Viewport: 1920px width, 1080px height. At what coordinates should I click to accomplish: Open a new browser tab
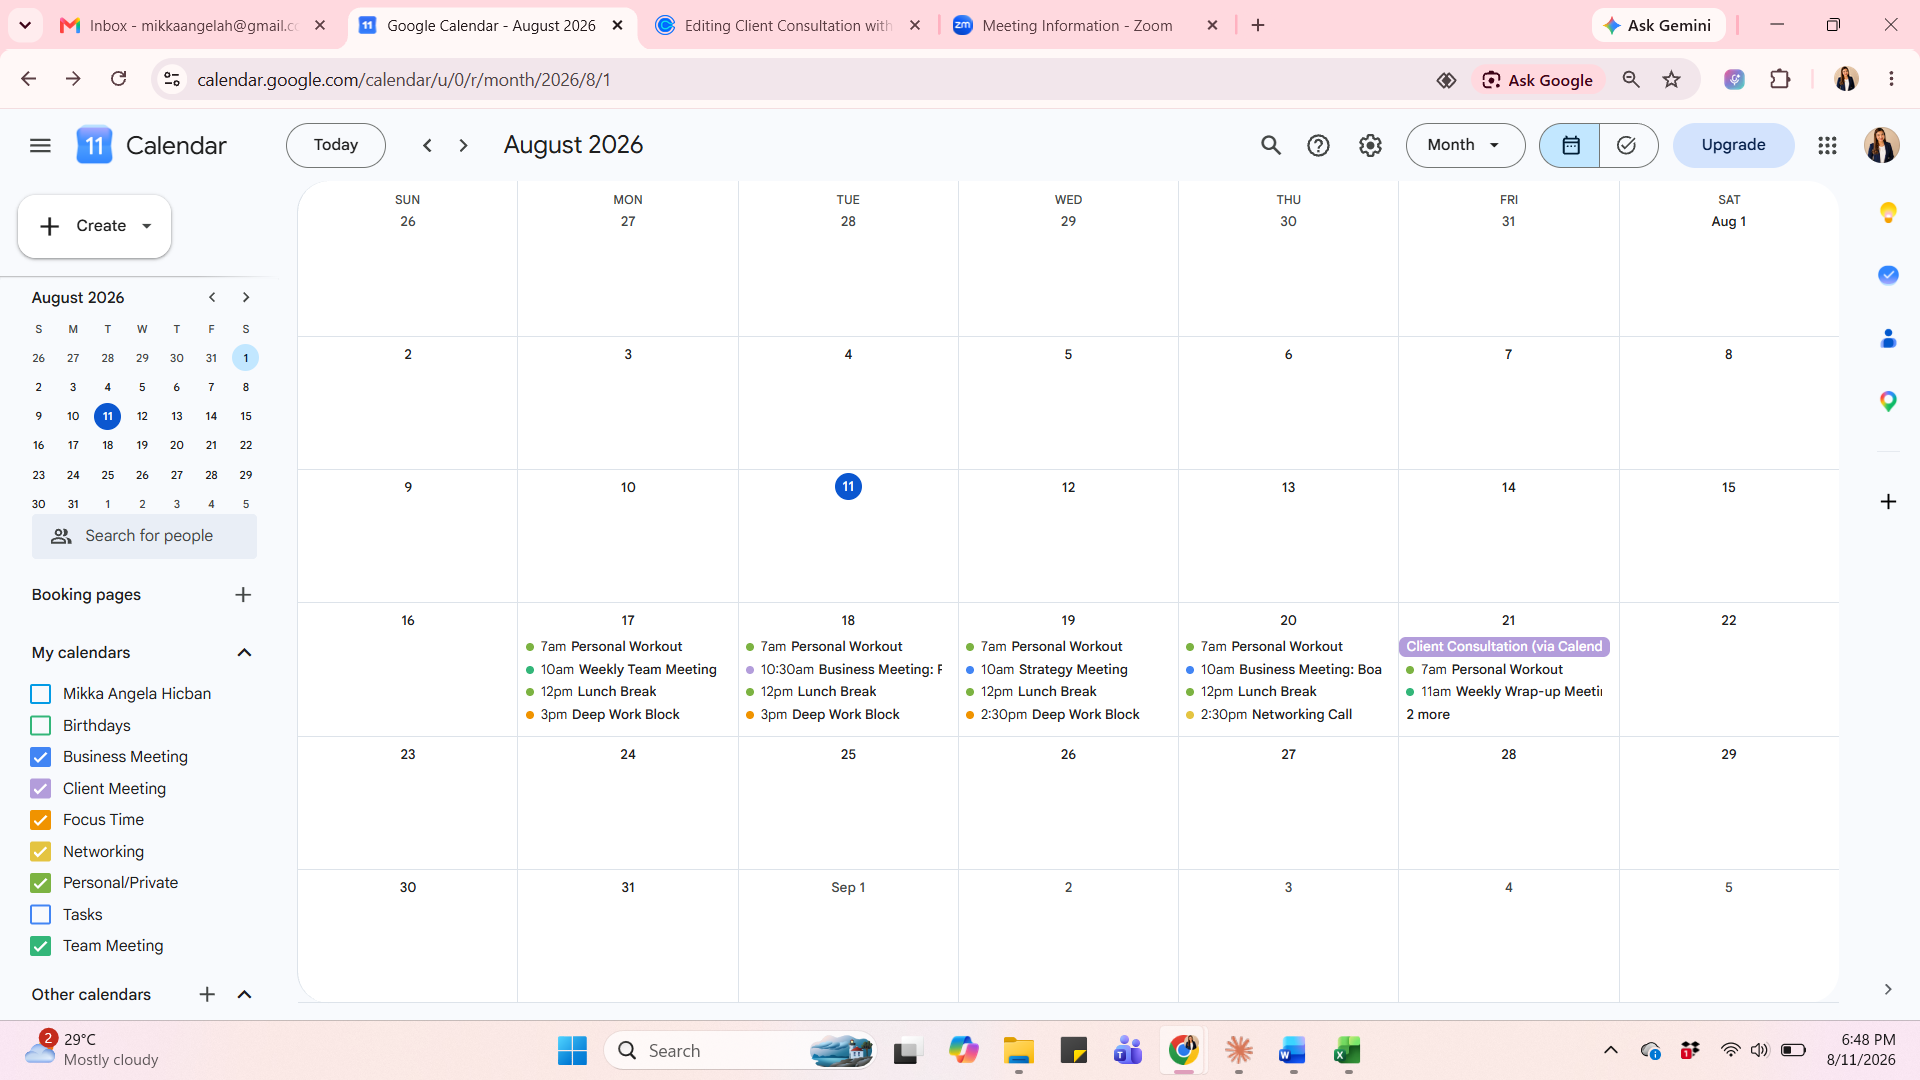click(x=1258, y=26)
